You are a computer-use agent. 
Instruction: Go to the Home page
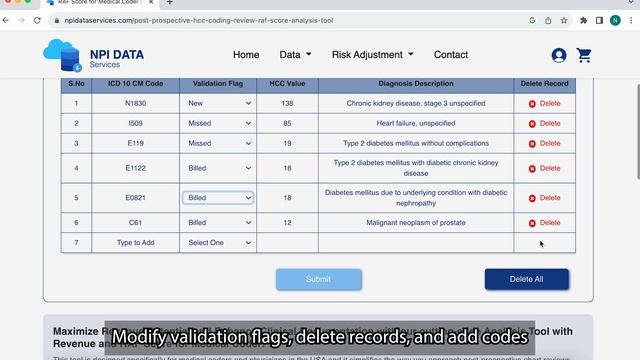pyautogui.click(x=246, y=55)
